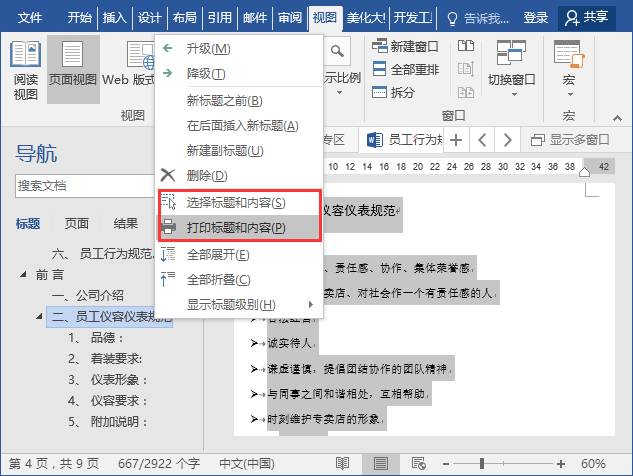This screenshot has height=476, width=633.
Task: Collapse the 前言 heading in navigation tree
Action: point(23,274)
